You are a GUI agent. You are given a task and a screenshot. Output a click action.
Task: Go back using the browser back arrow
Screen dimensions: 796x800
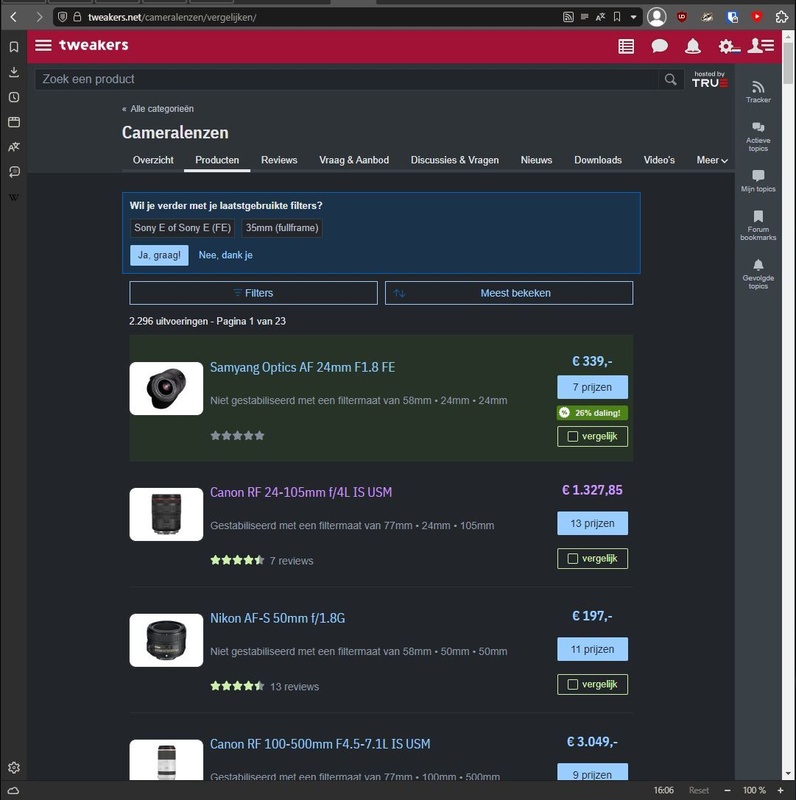tap(14, 17)
